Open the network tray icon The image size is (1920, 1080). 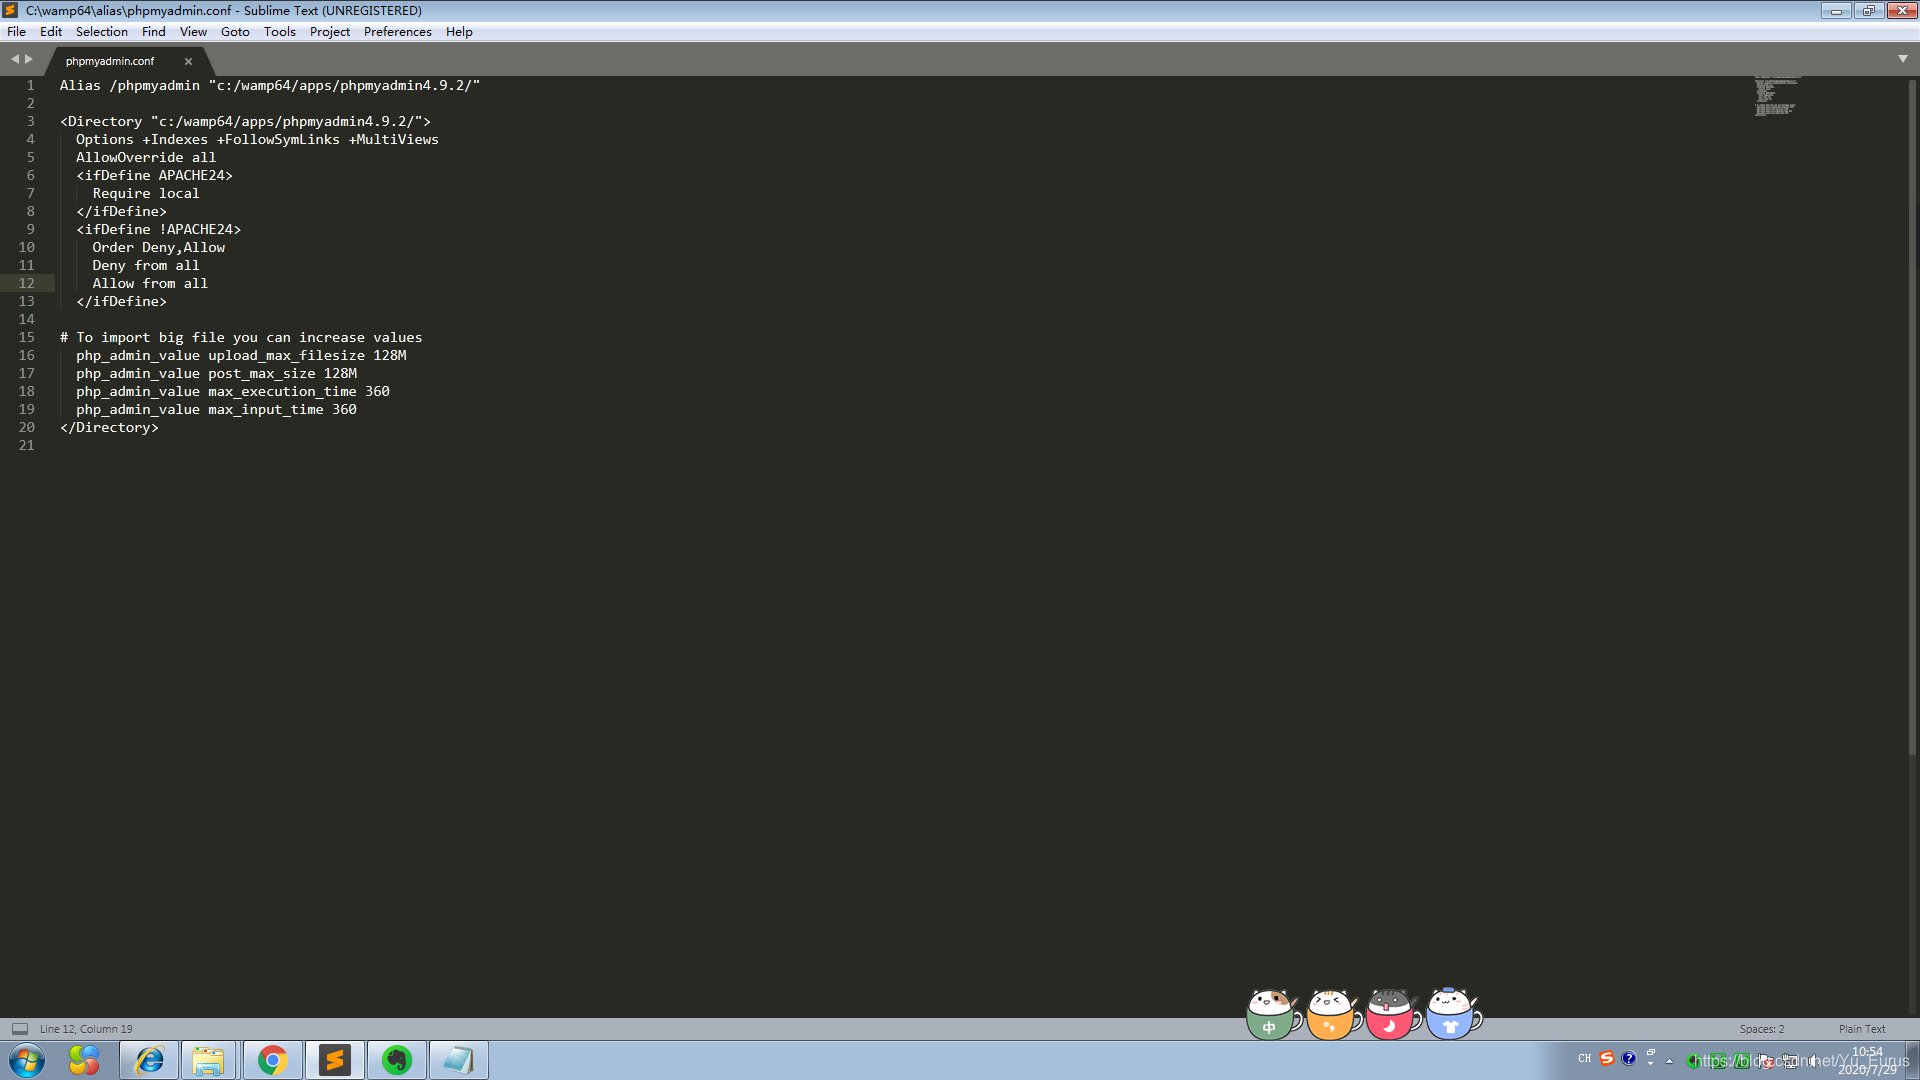tap(1790, 1061)
